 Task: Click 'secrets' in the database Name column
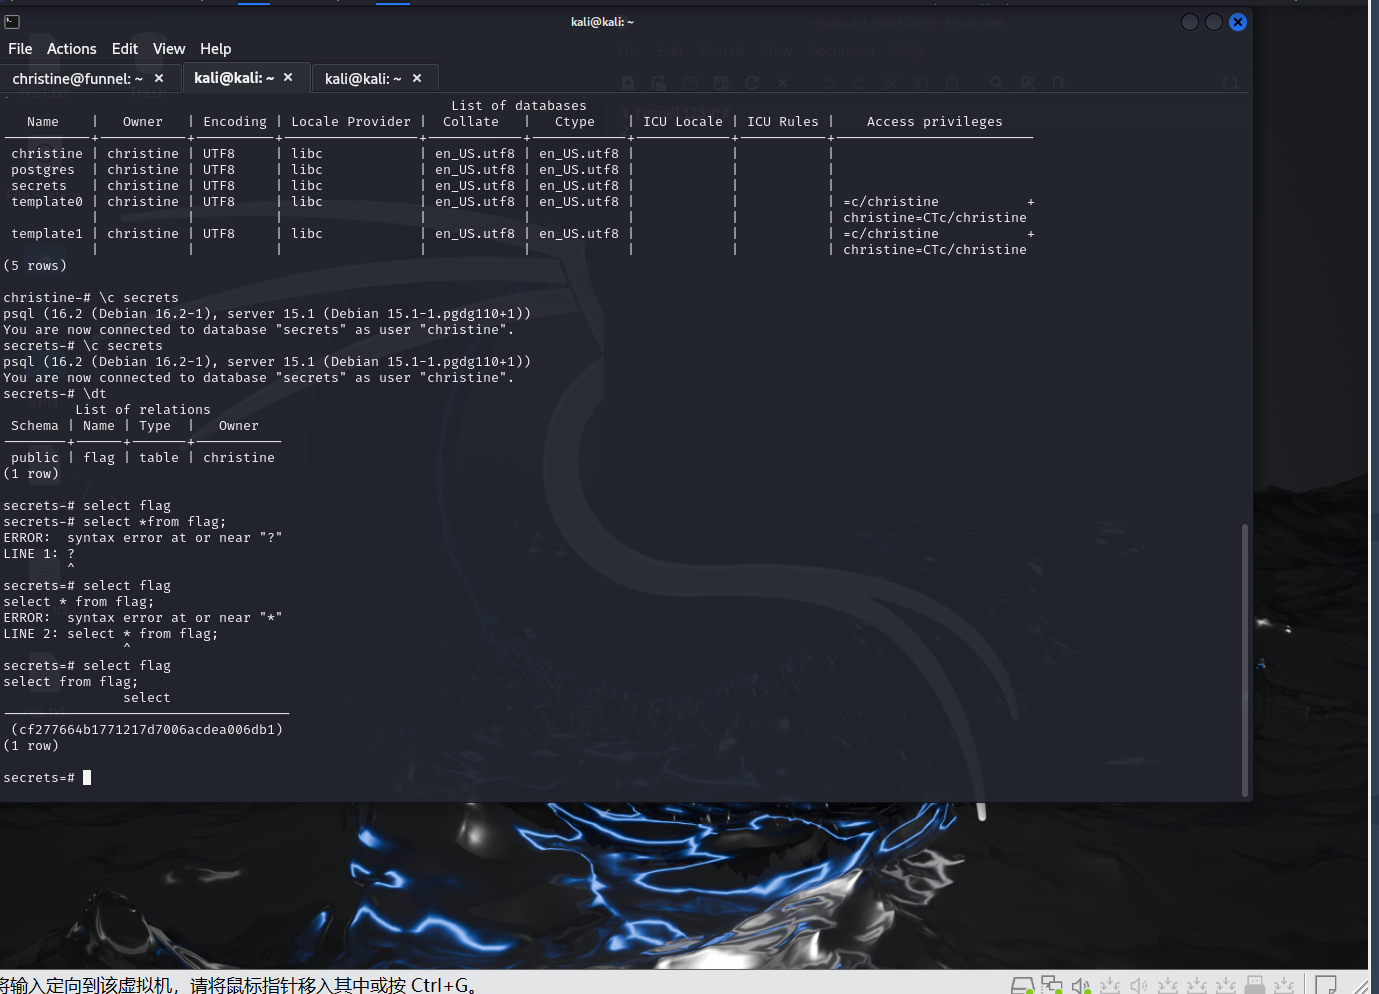click(x=39, y=186)
